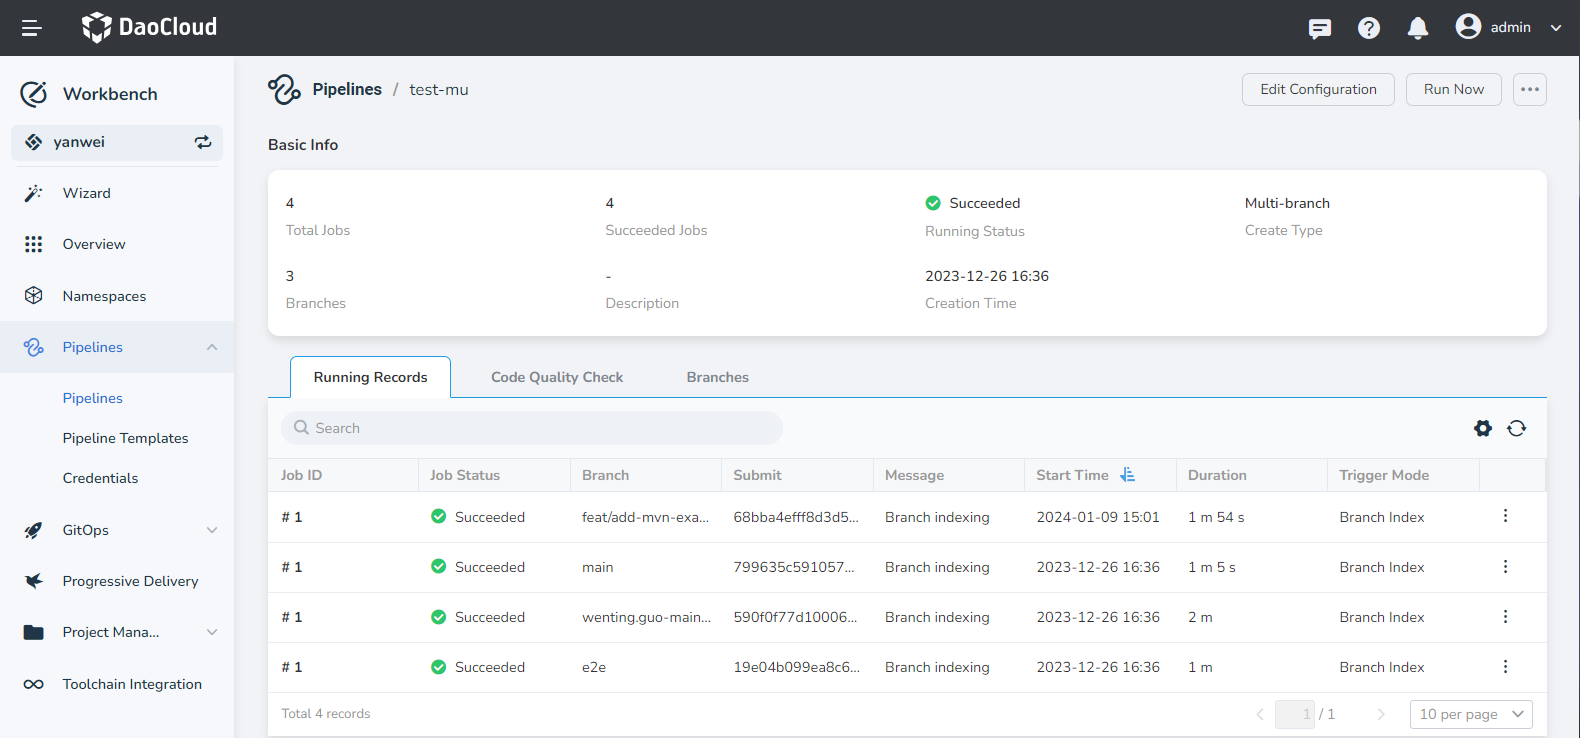Refresh the running records table
This screenshot has width=1580, height=738.
(x=1517, y=428)
